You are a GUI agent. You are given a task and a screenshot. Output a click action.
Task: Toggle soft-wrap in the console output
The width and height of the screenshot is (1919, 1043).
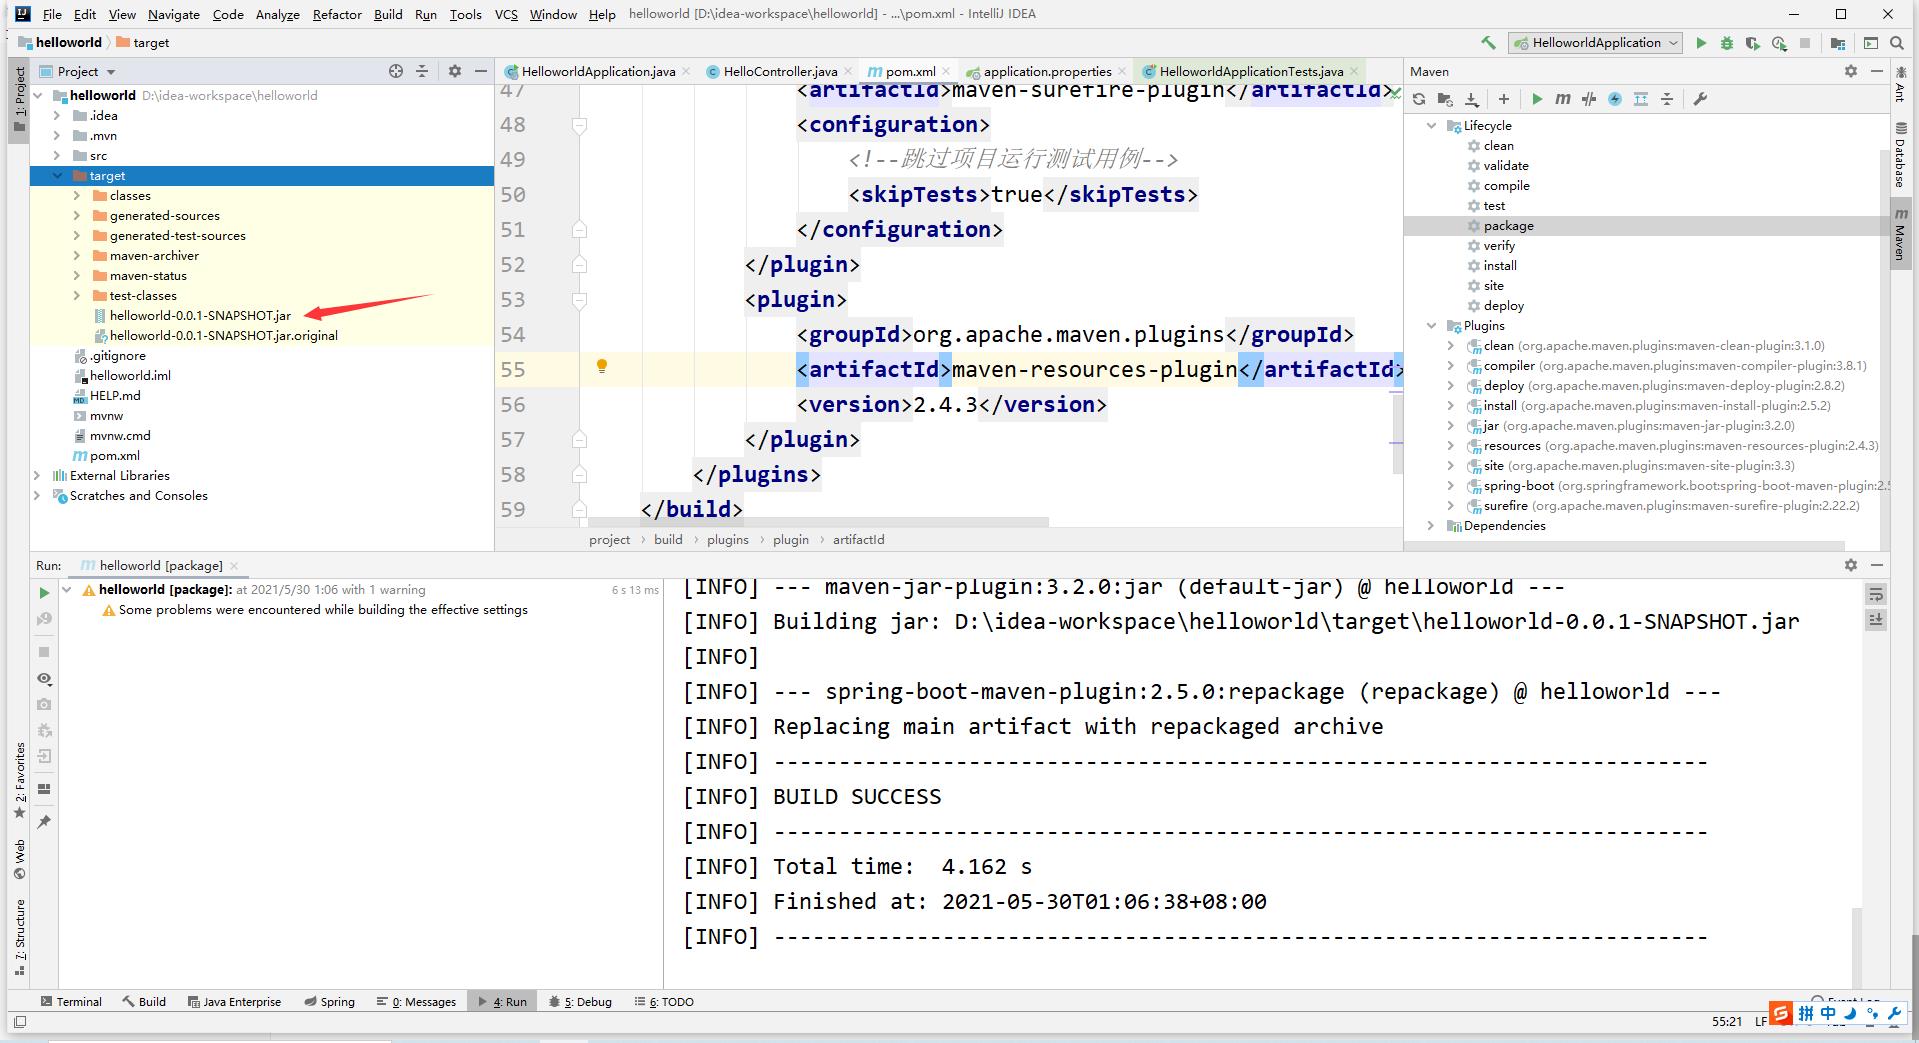point(1876,594)
